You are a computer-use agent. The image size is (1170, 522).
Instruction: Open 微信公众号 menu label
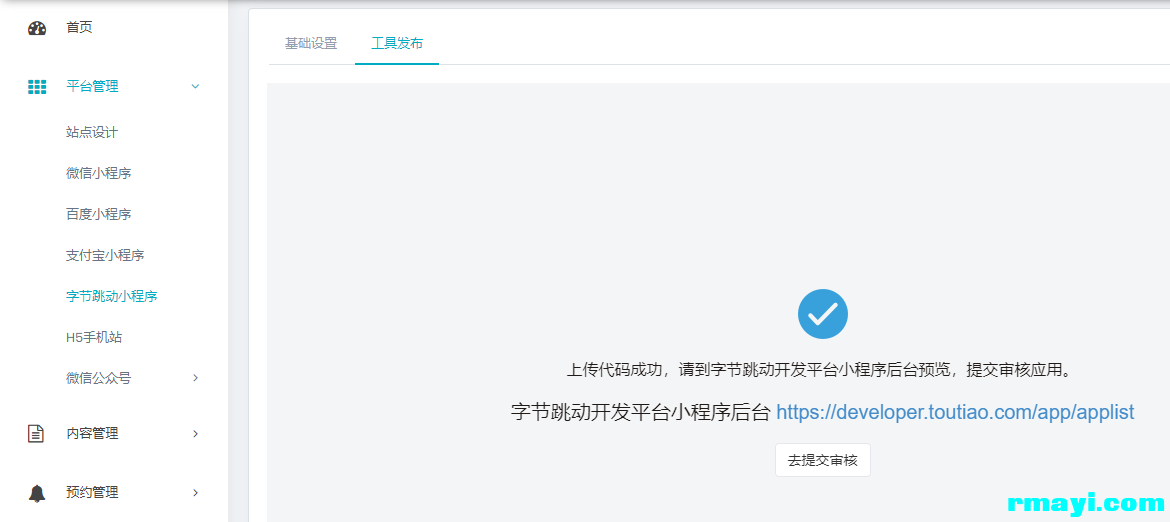(98, 379)
